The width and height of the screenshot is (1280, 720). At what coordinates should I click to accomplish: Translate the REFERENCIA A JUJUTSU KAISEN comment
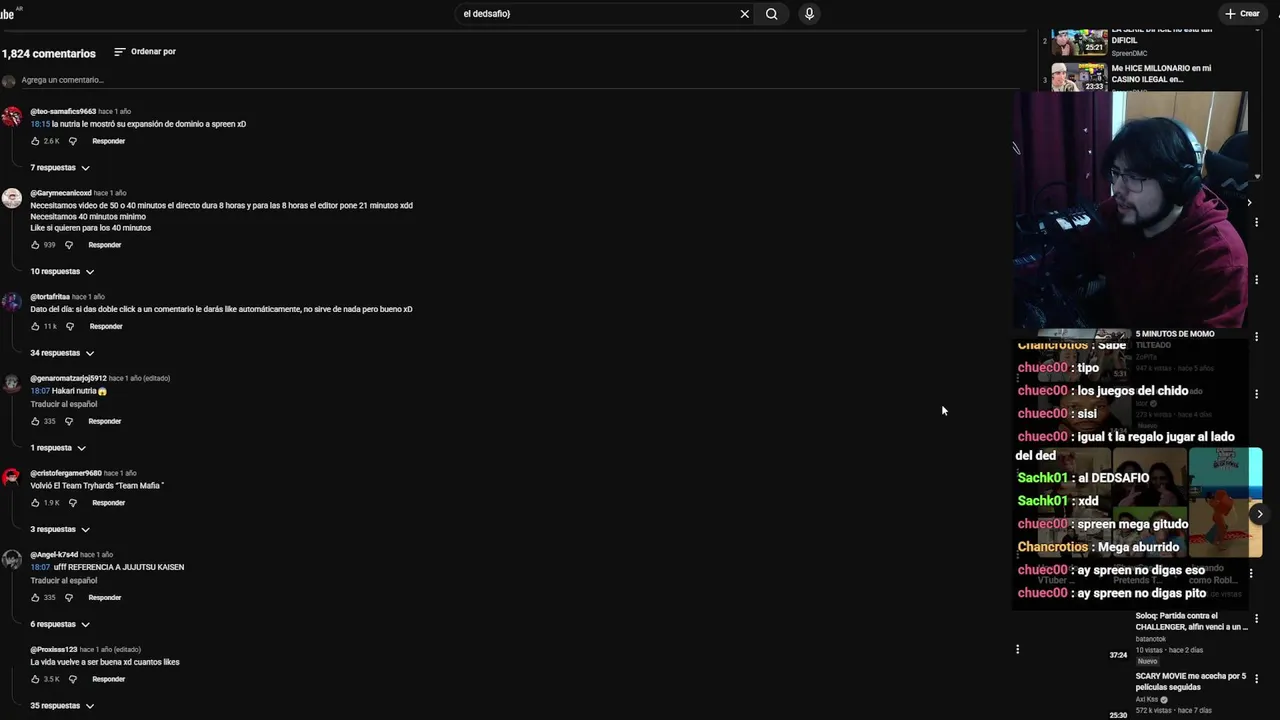pos(64,581)
